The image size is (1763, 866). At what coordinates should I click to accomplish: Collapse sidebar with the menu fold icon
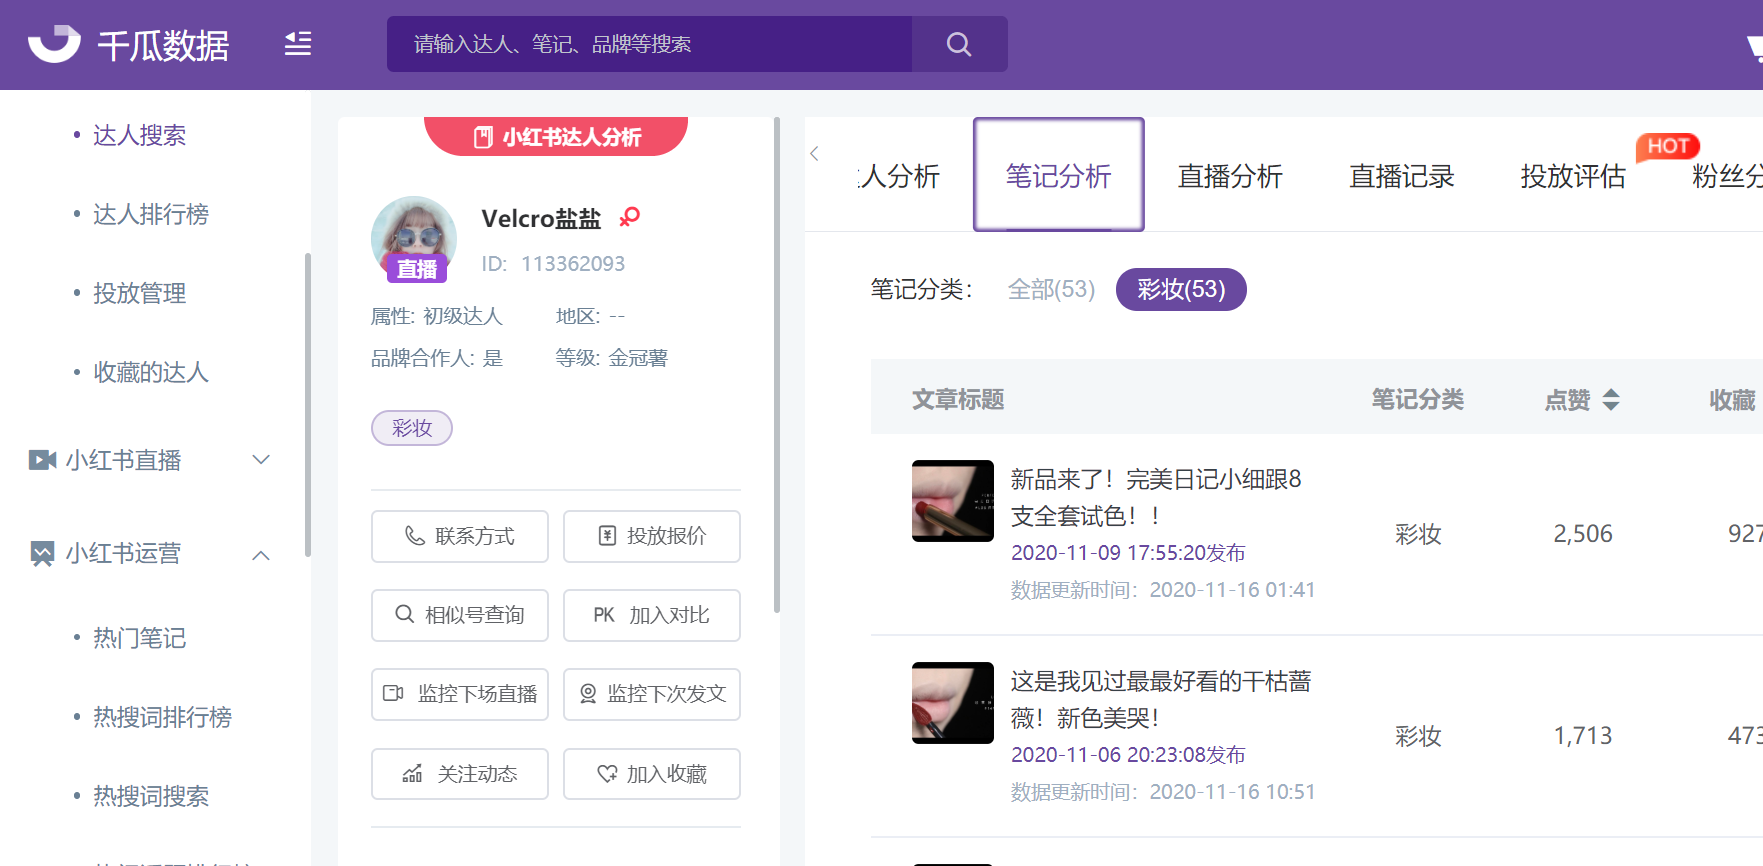point(298,44)
